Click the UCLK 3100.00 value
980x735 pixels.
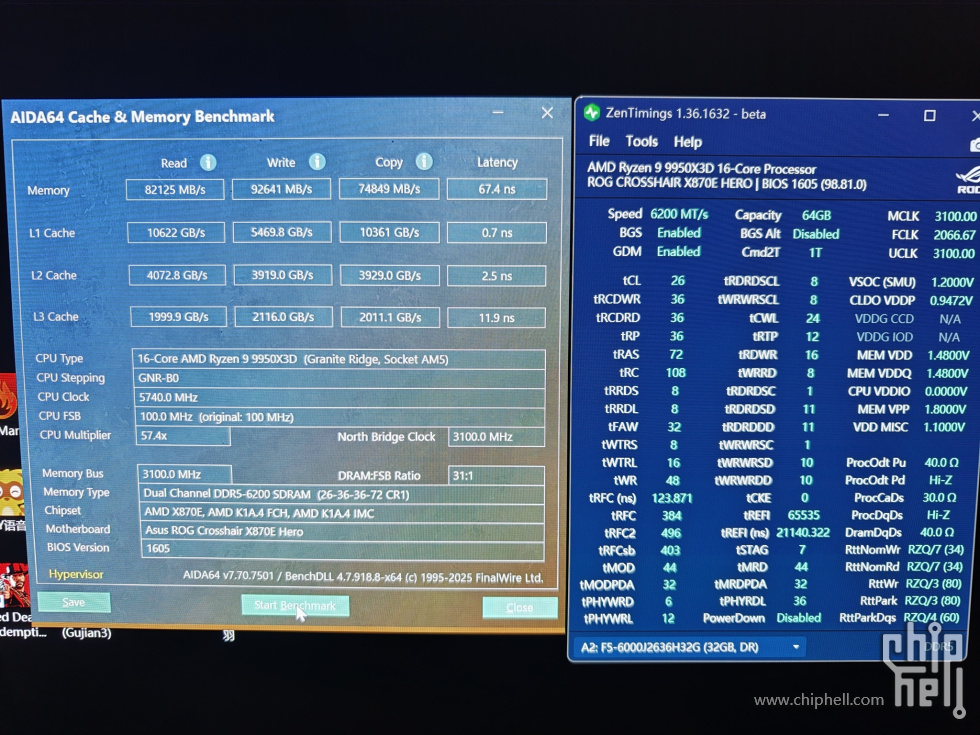(x=954, y=254)
